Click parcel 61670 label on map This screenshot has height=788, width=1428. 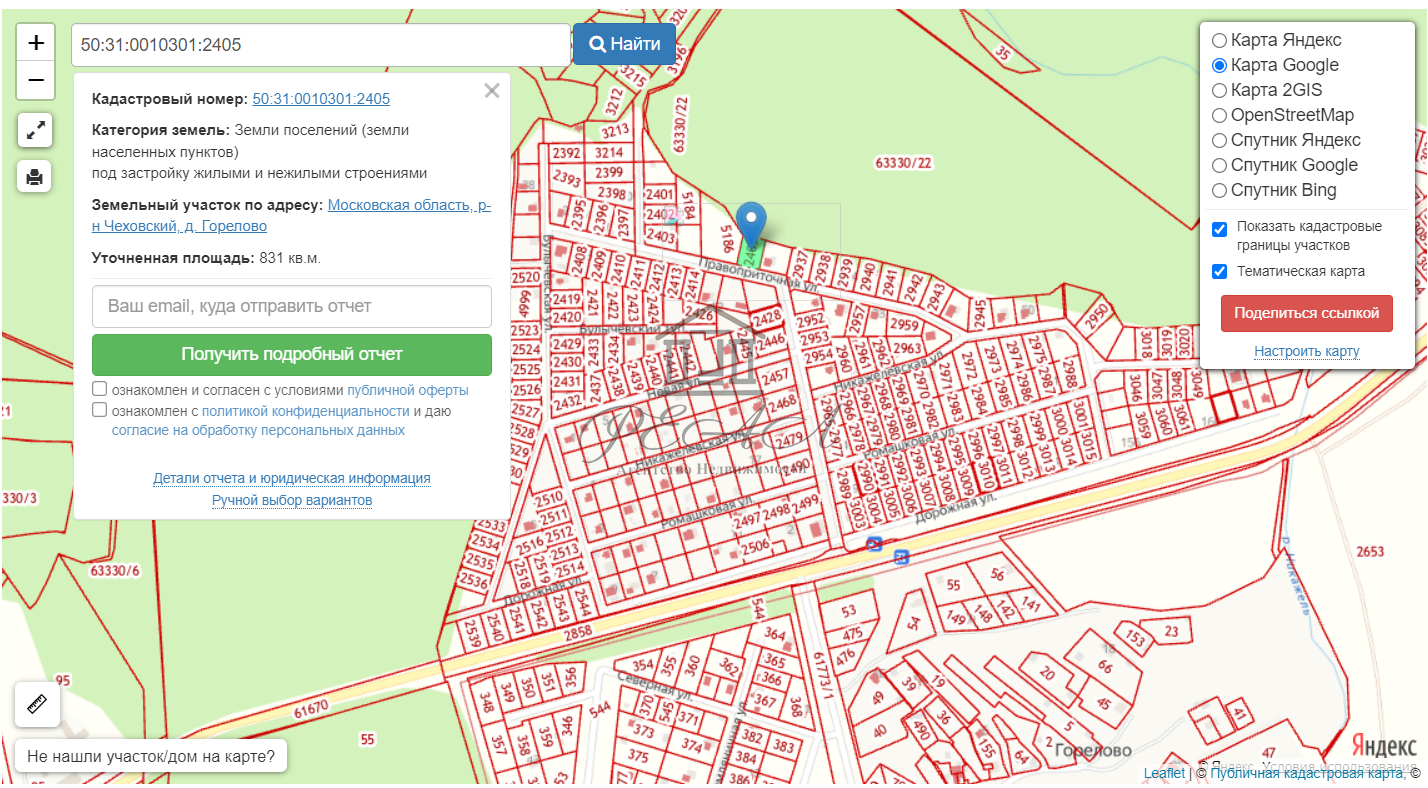[x=311, y=711]
